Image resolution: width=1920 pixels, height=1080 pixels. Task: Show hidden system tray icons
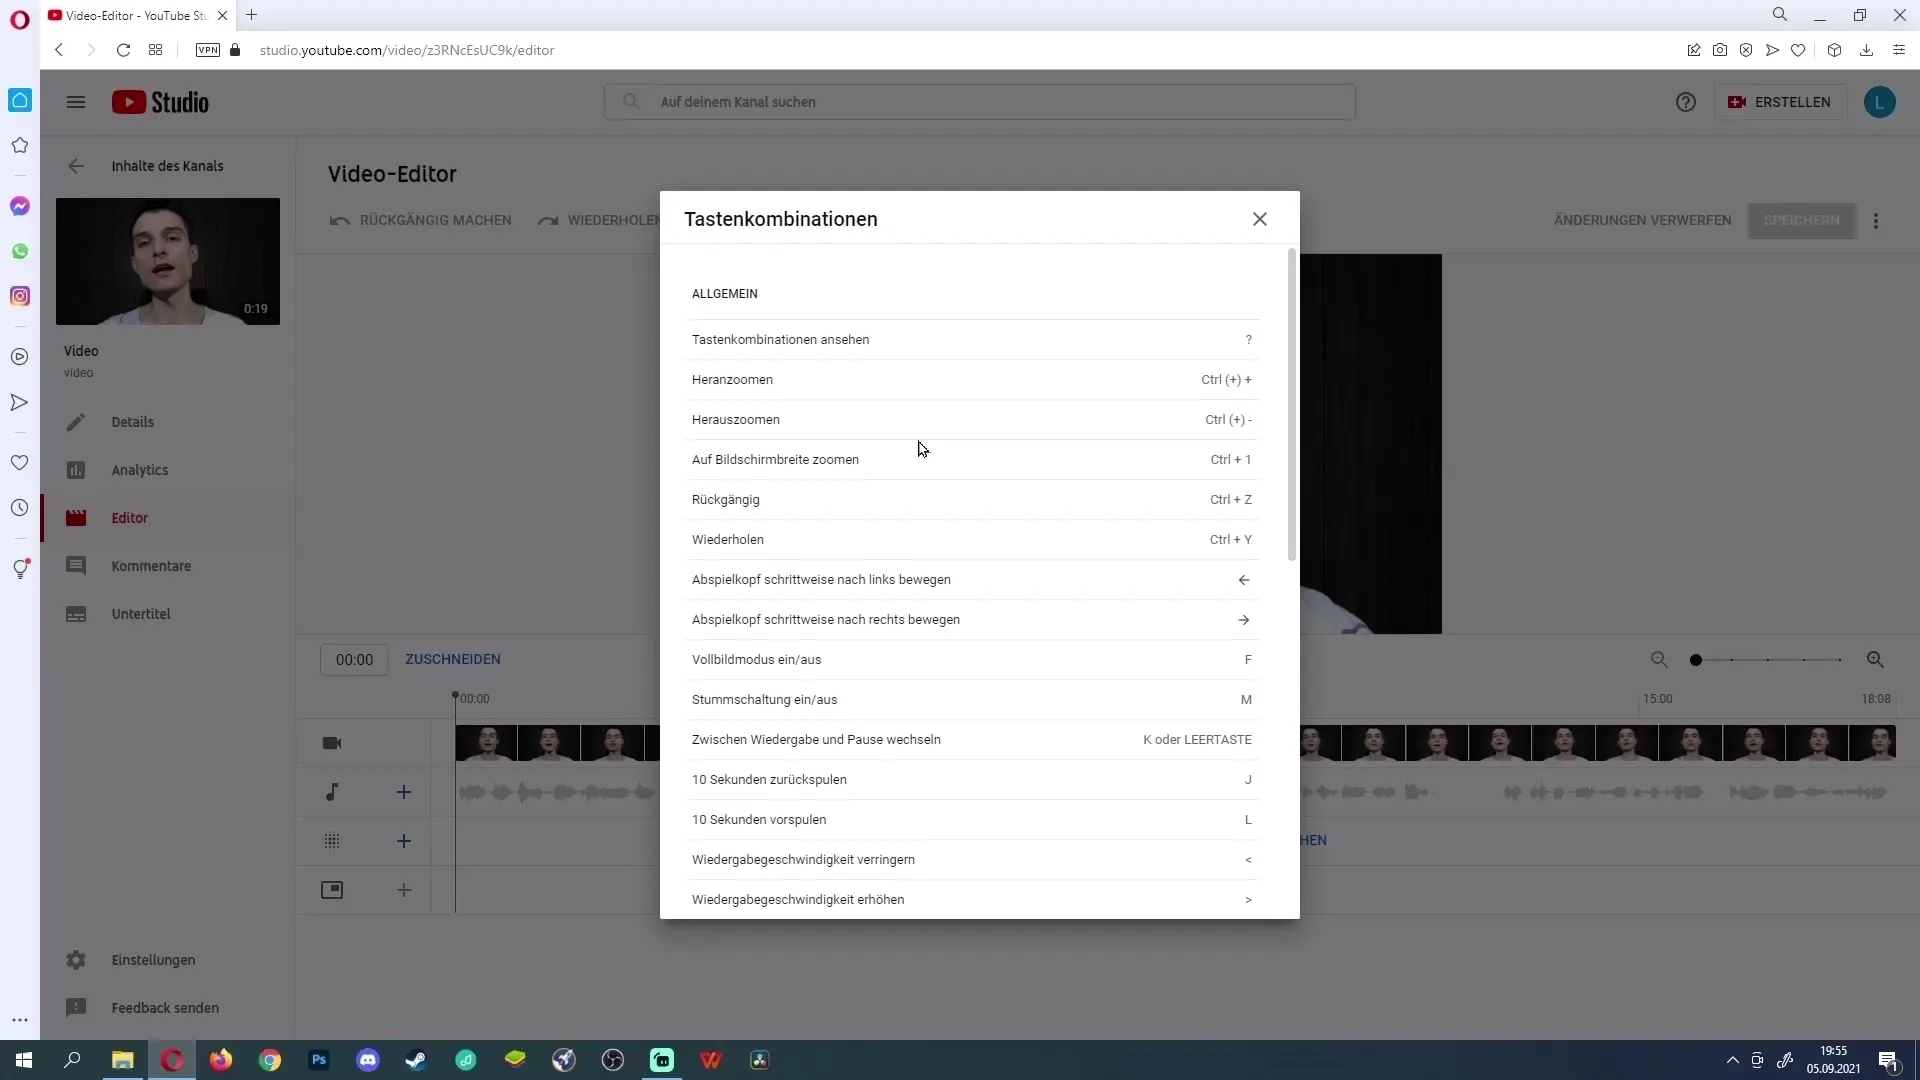1732,1060
